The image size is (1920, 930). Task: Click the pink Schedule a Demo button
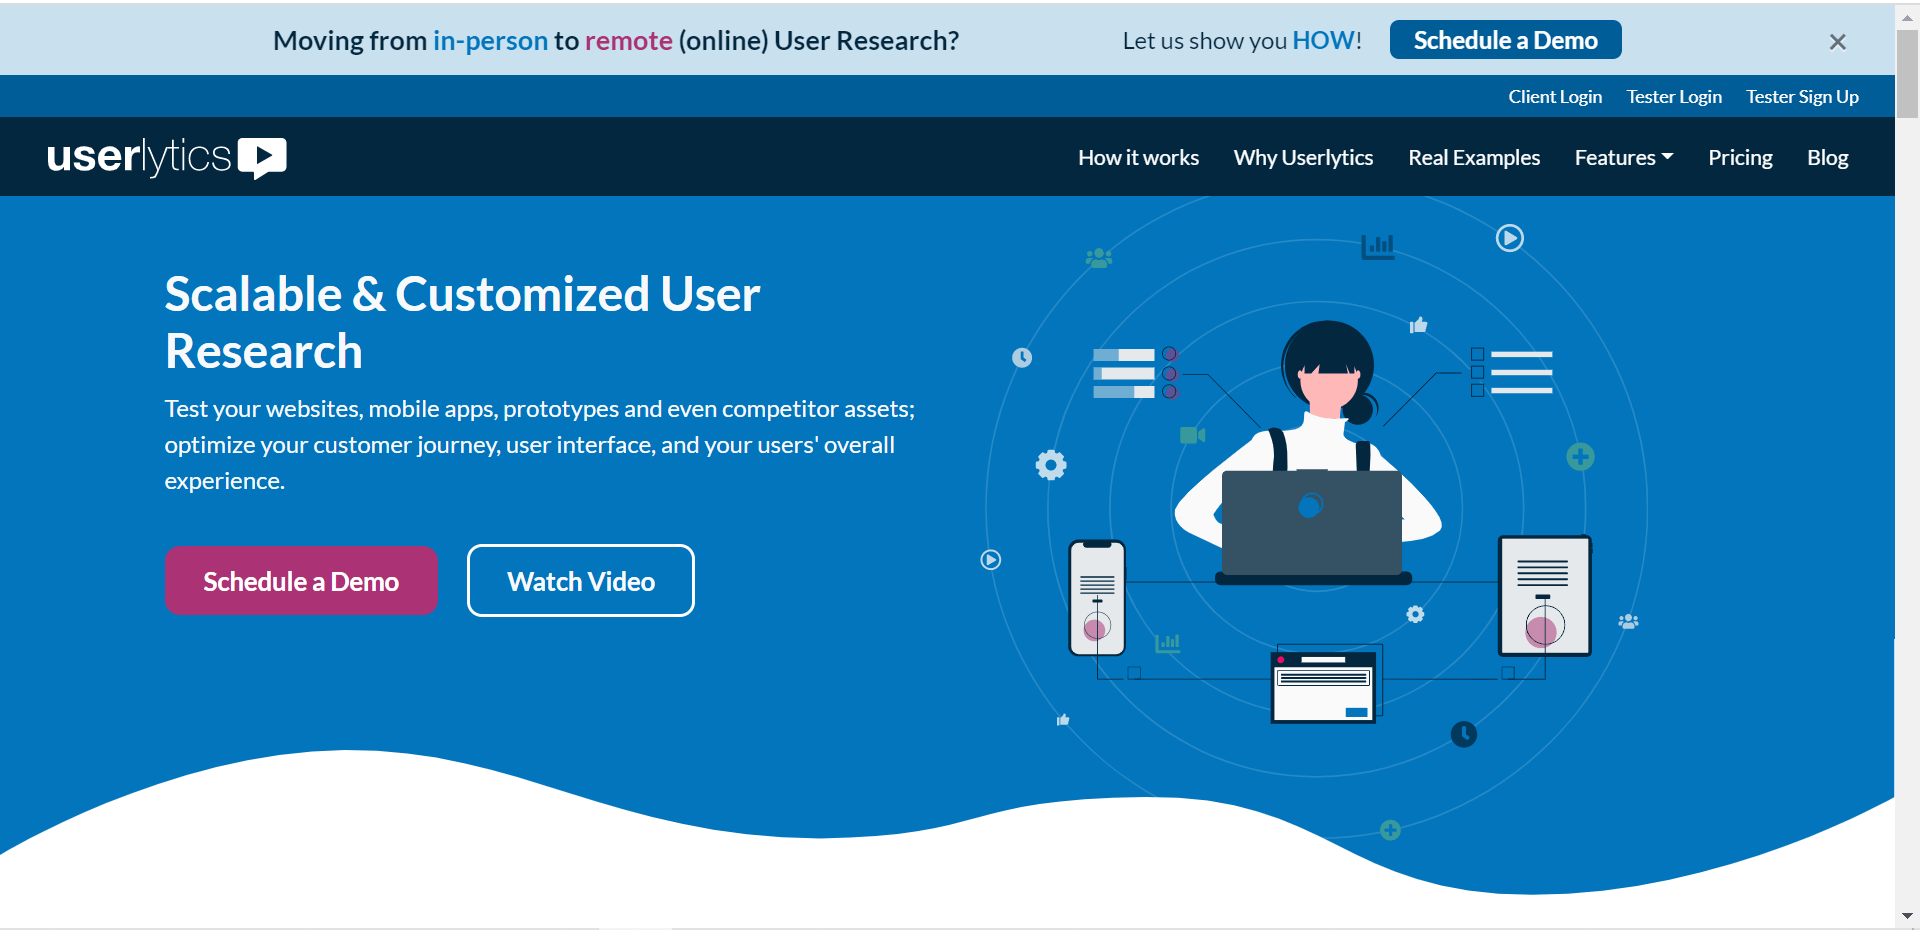pos(301,581)
